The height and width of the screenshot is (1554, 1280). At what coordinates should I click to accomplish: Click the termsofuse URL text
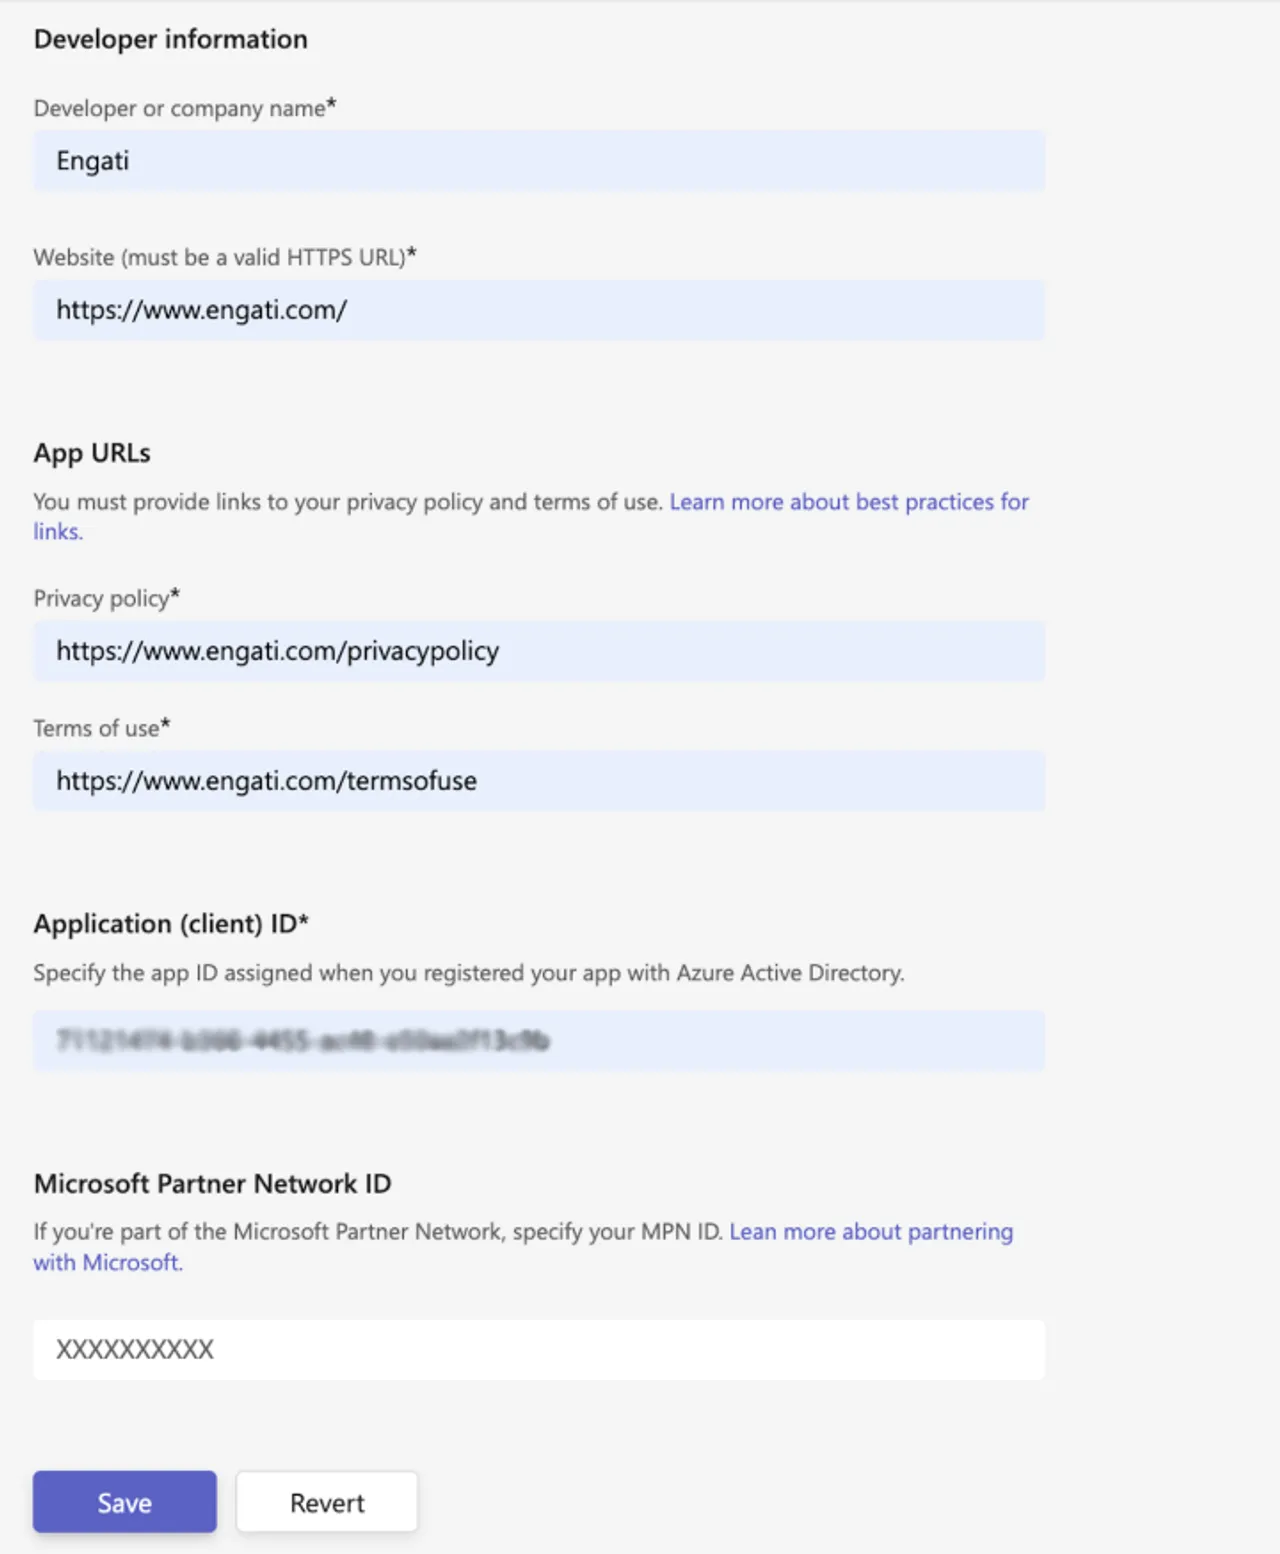tap(268, 781)
